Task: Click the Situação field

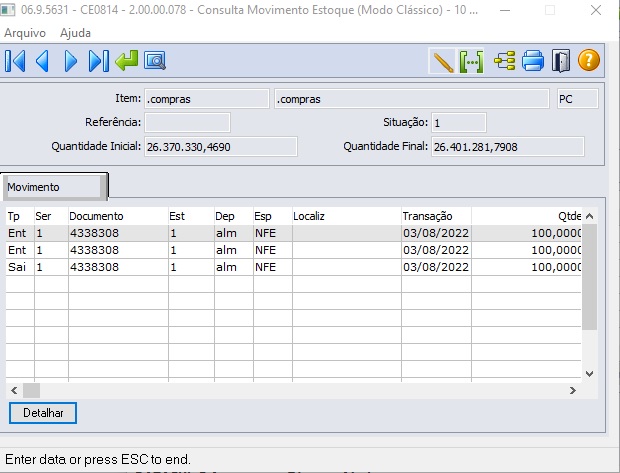Action: [x=459, y=123]
